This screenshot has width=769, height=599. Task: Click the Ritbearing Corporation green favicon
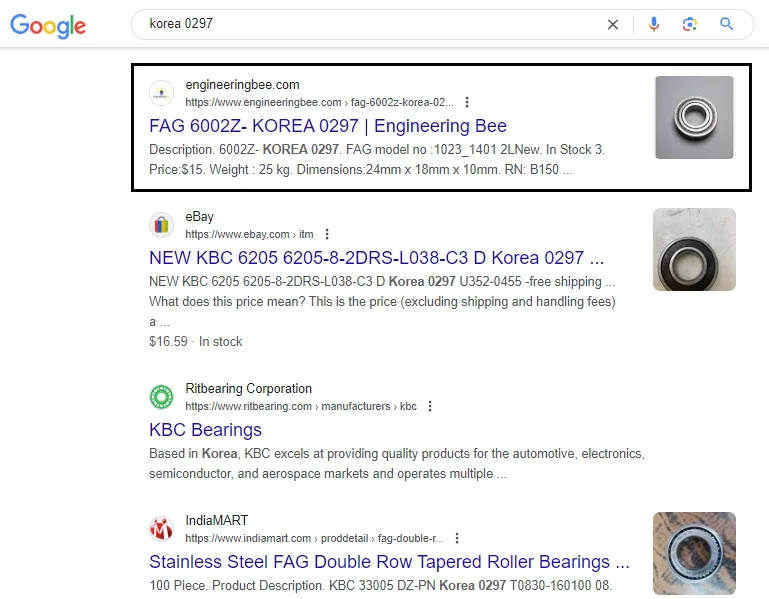pos(161,397)
